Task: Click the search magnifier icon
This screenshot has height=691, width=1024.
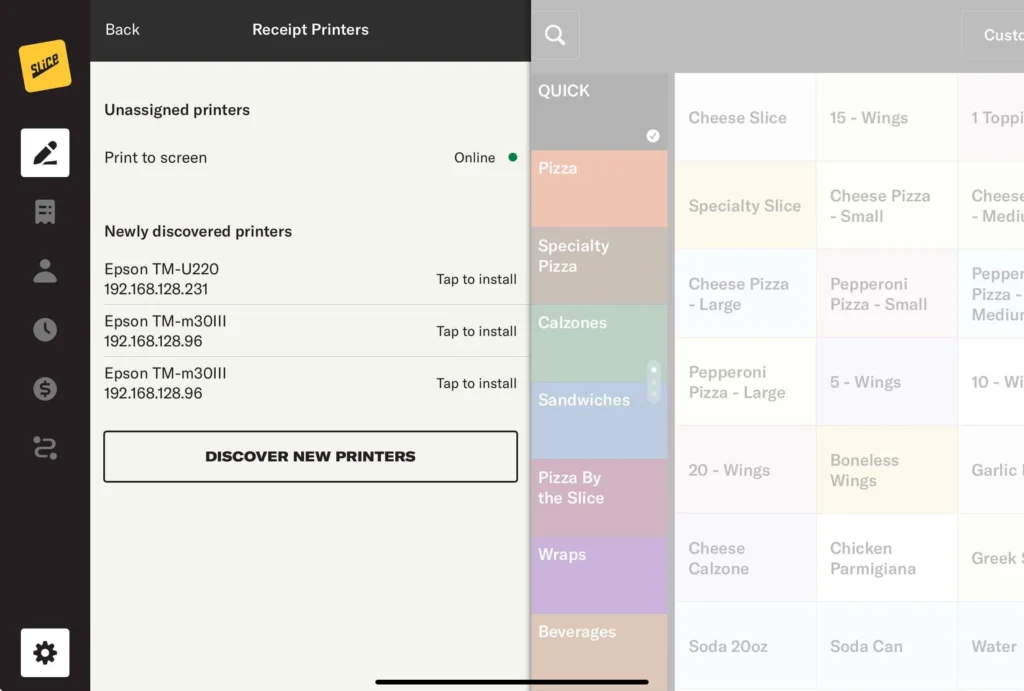Action: coord(555,36)
